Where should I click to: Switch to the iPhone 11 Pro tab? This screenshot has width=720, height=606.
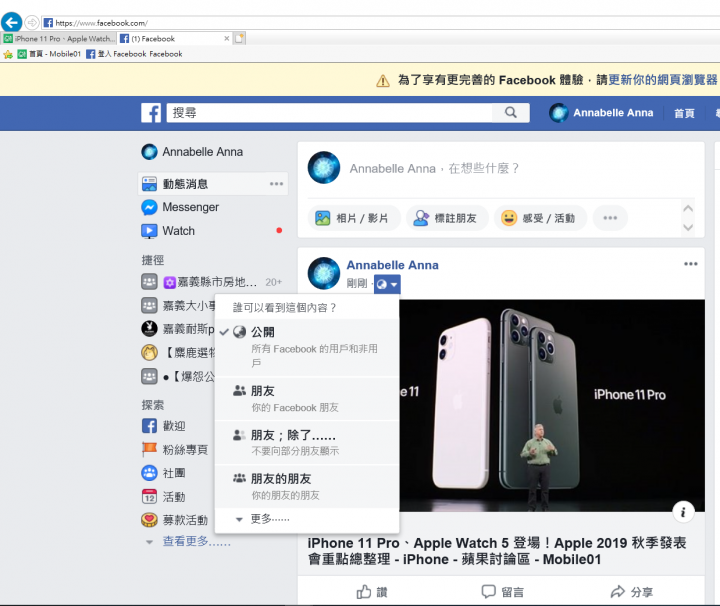[59, 39]
